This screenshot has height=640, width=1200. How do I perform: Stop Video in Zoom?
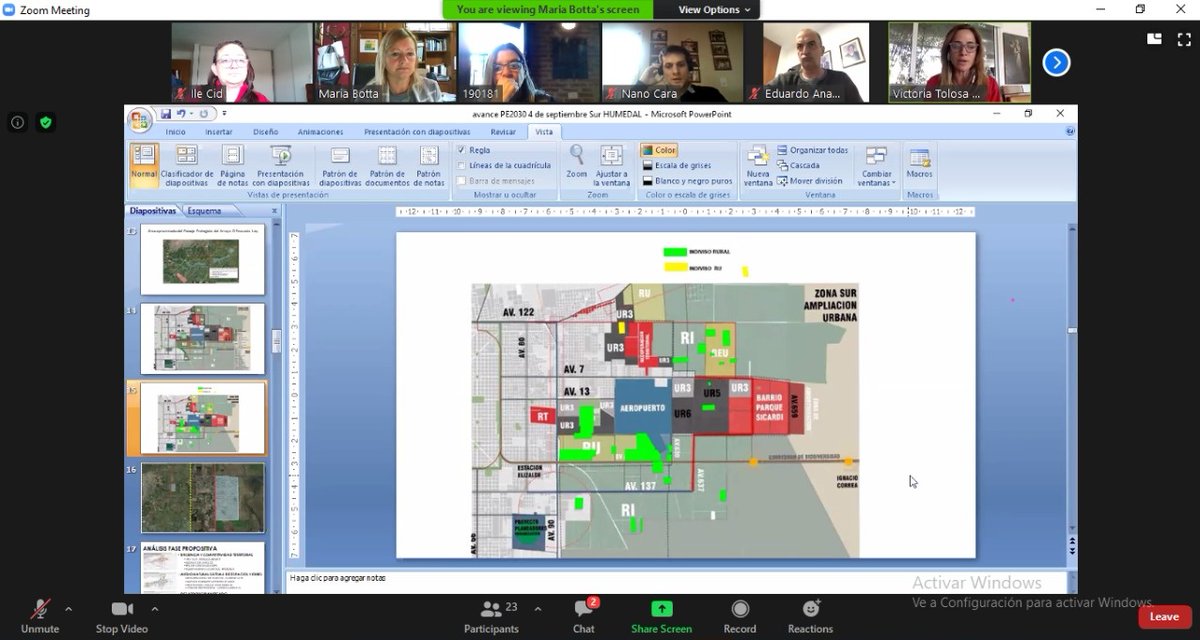click(x=122, y=616)
